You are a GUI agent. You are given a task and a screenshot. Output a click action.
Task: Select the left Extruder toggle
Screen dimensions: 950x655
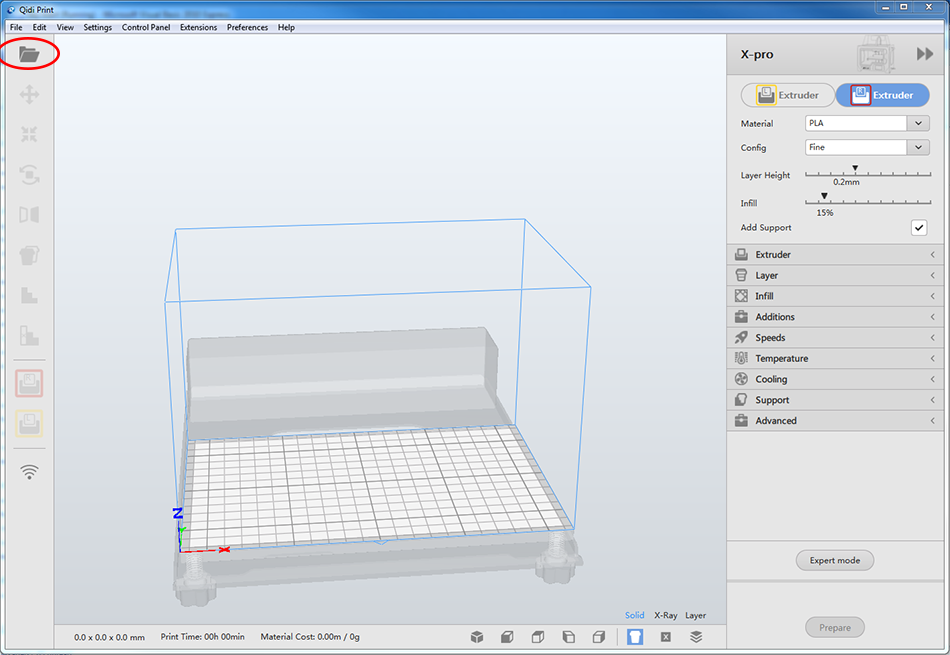click(x=787, y=95)
